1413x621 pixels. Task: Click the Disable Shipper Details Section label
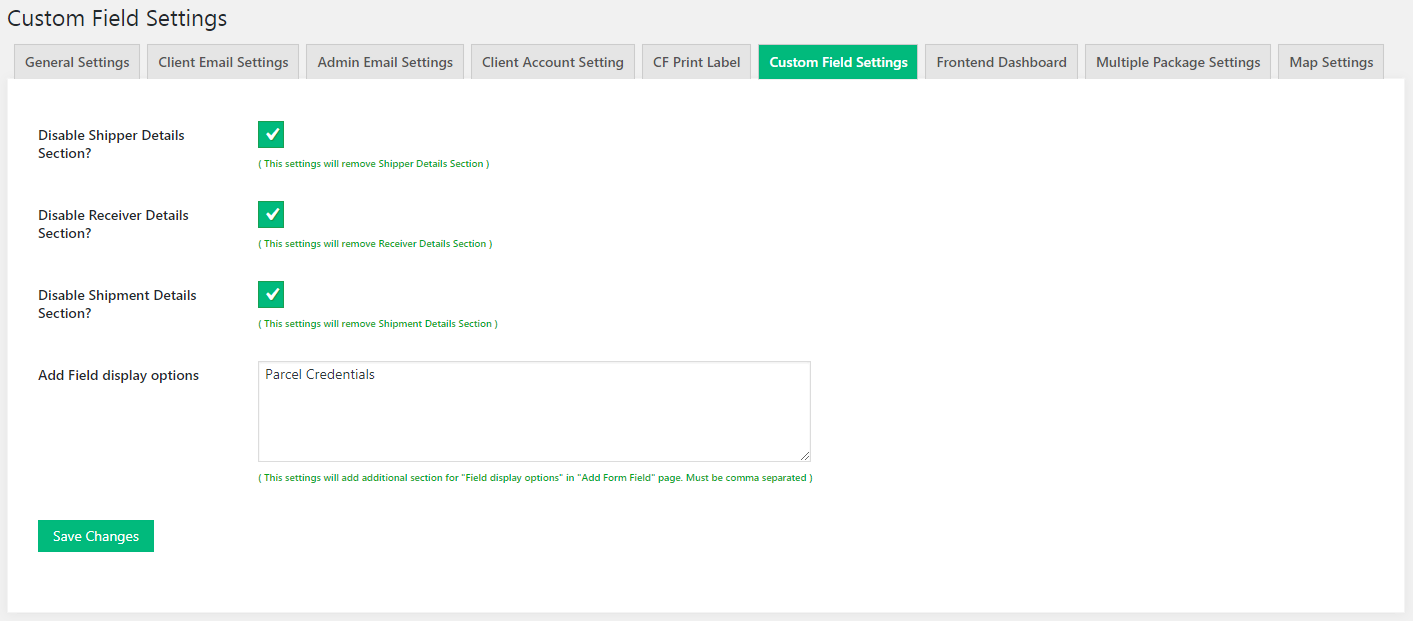pyautogui.click(x=111, y=144)
